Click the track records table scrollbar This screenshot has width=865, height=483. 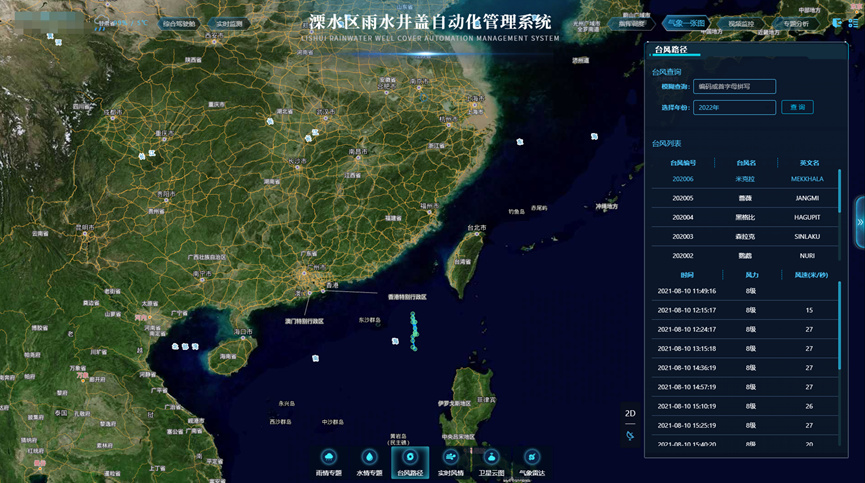point(840,325)
